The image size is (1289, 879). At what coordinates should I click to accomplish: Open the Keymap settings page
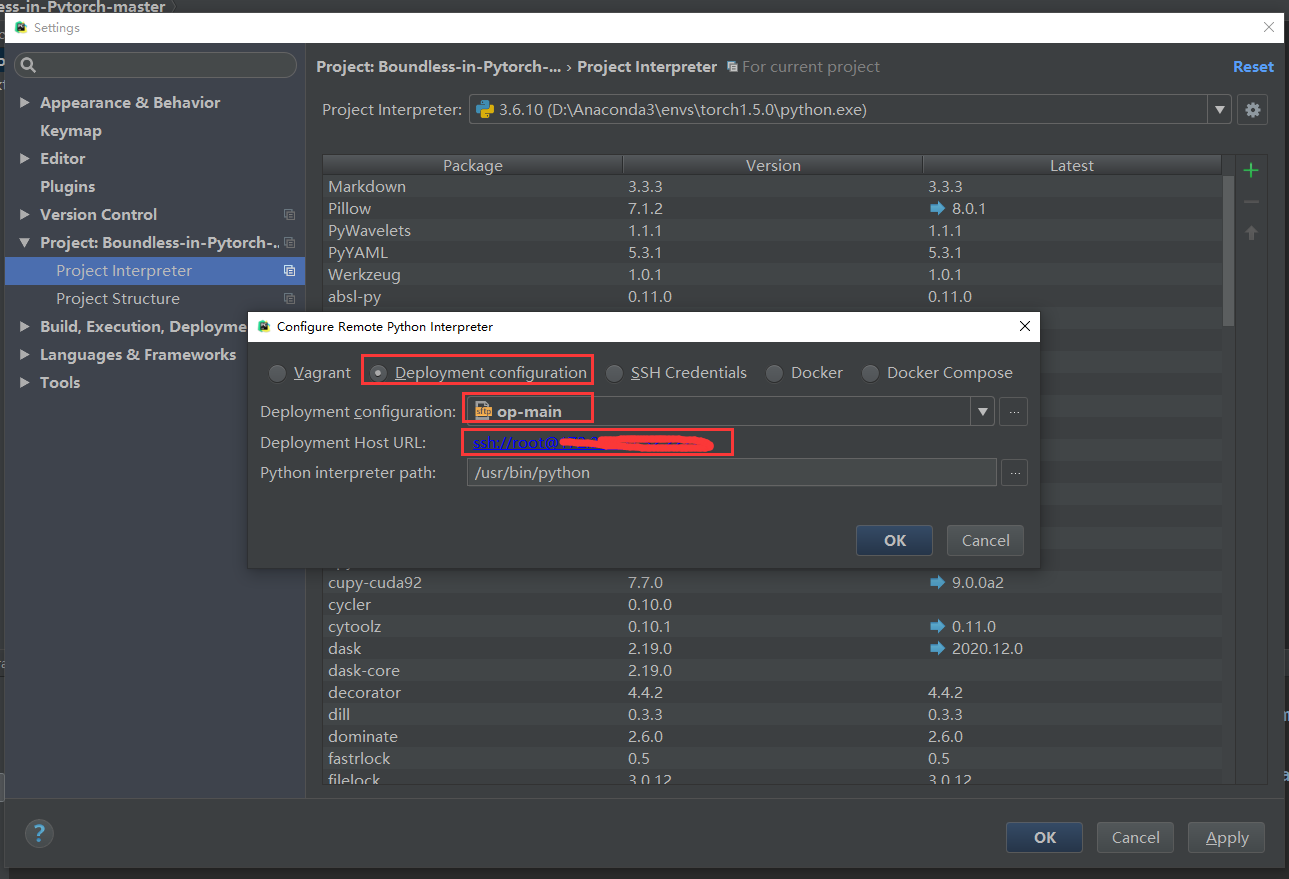(70, 130)
